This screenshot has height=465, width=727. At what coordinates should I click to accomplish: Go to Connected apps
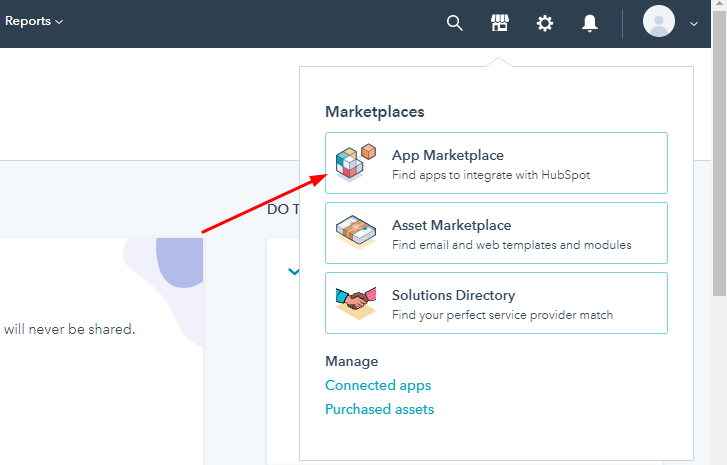tap(378, 385)
